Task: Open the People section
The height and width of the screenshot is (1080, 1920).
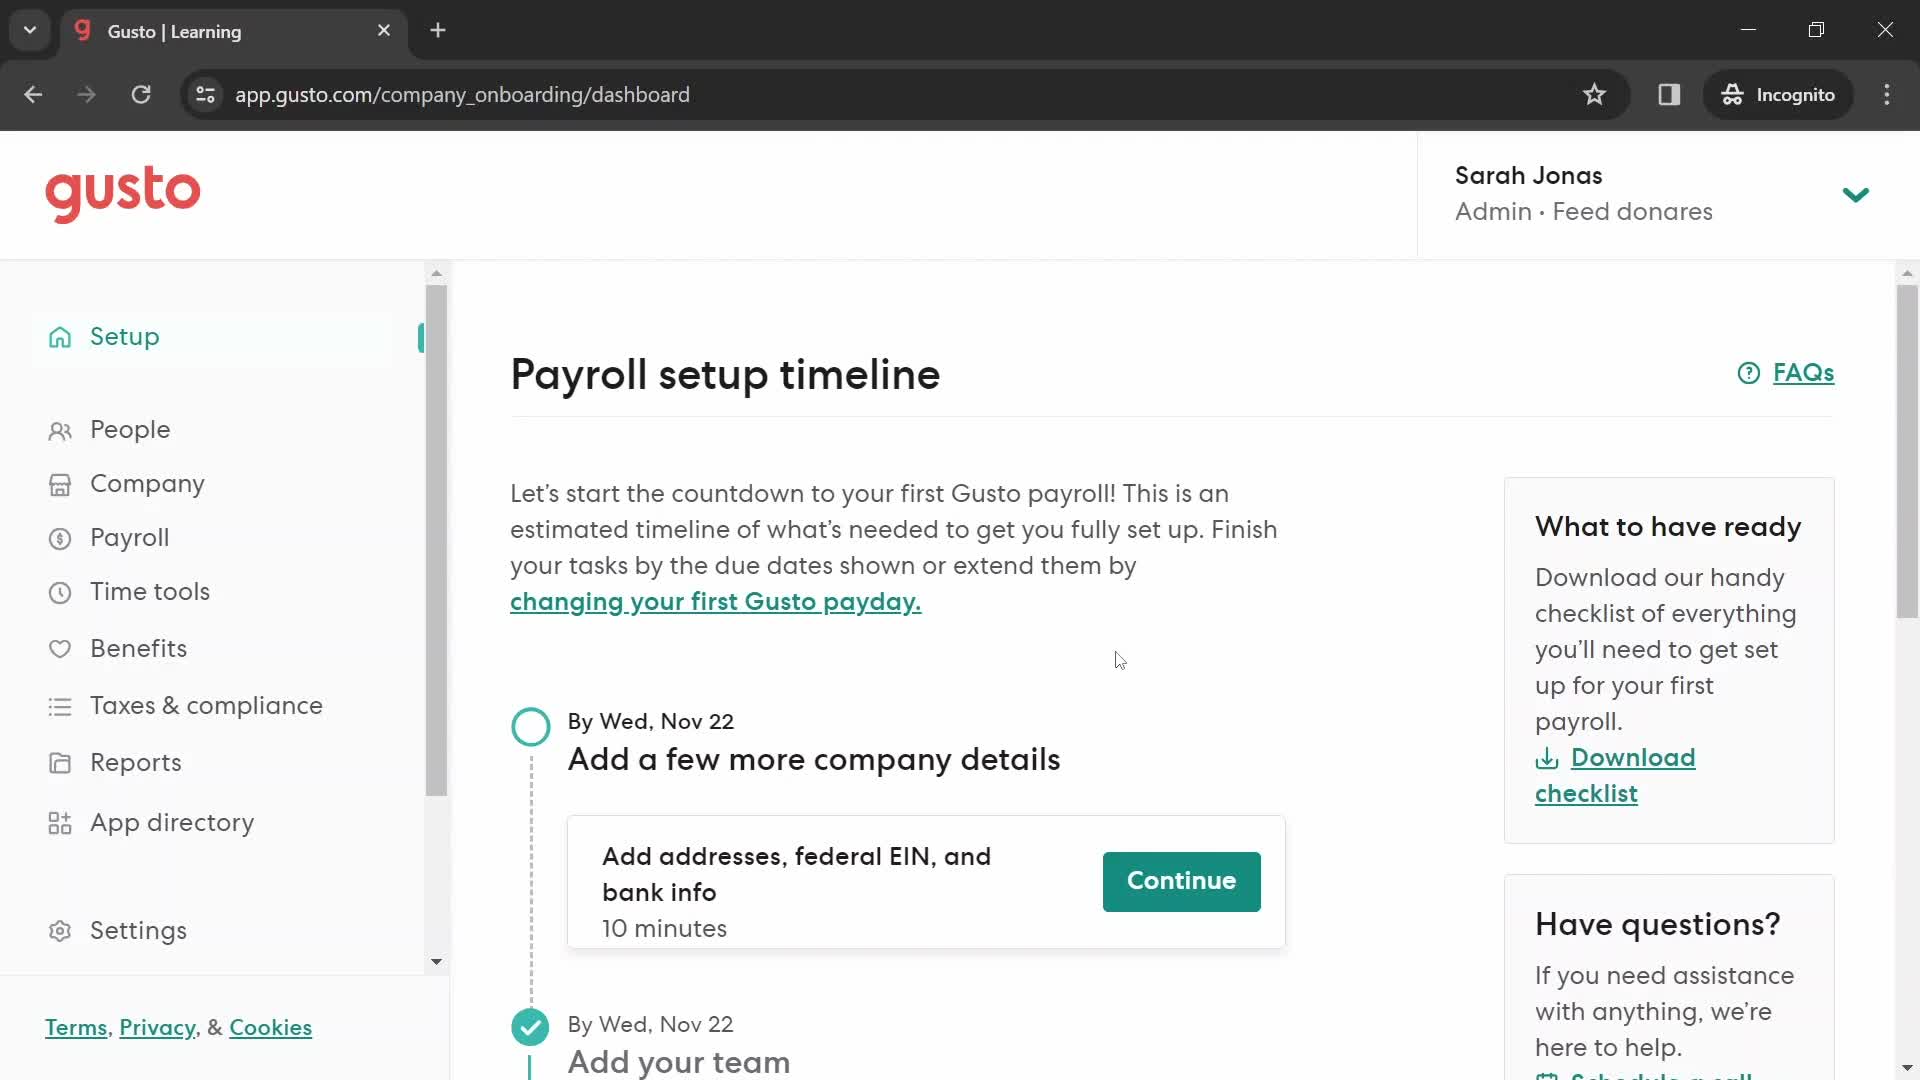Action: (129, 429)
